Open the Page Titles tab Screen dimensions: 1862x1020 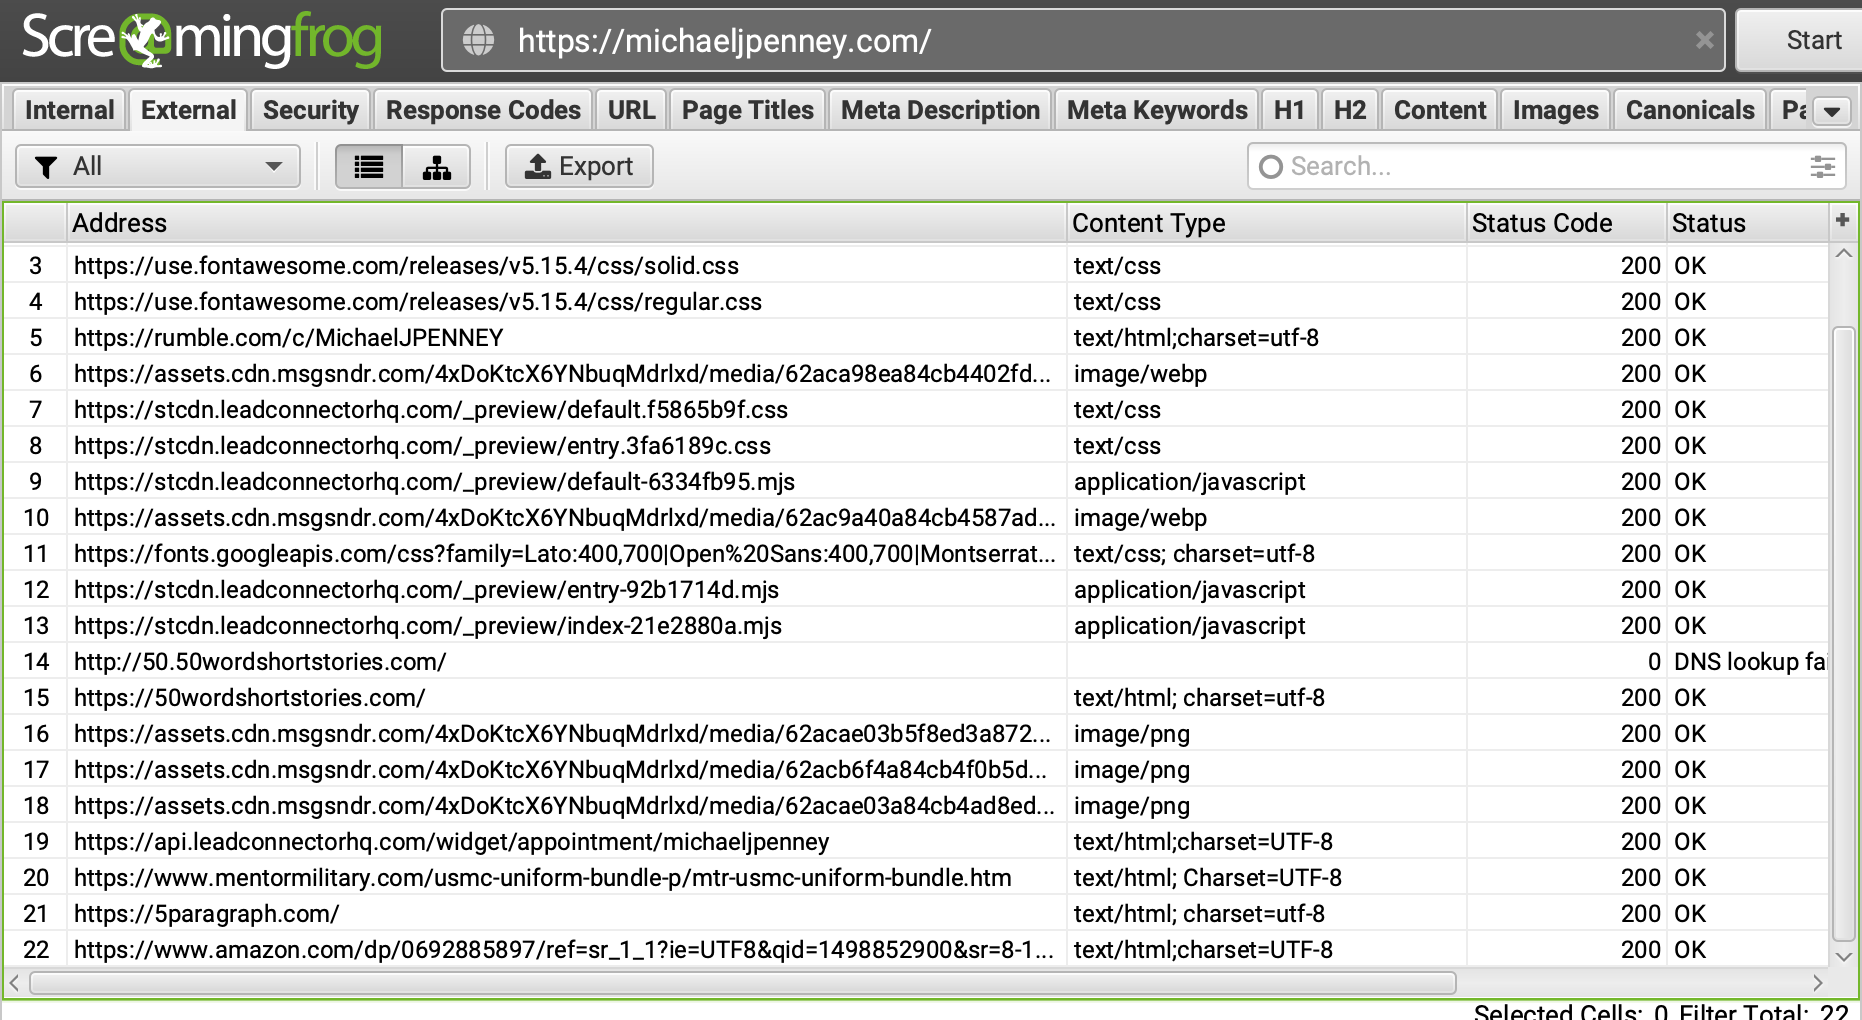tap(747, 110)
